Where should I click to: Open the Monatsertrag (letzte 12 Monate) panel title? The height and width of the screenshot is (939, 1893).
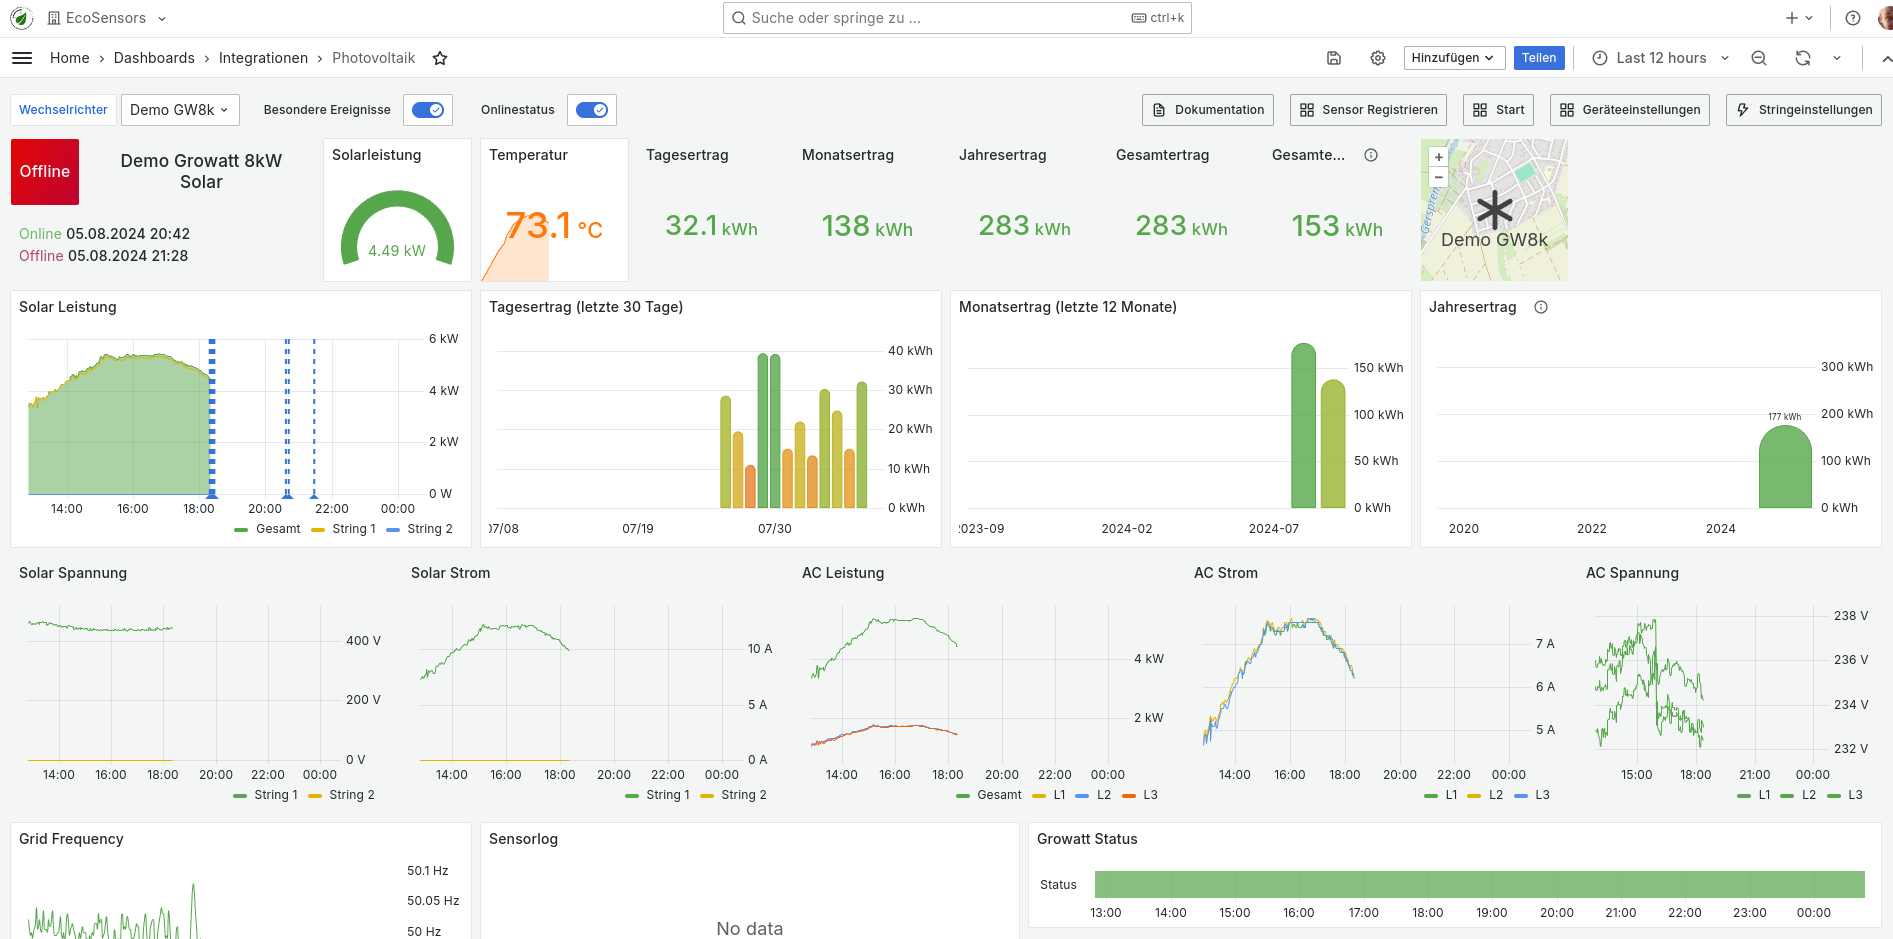click(x=1068, y=307)
